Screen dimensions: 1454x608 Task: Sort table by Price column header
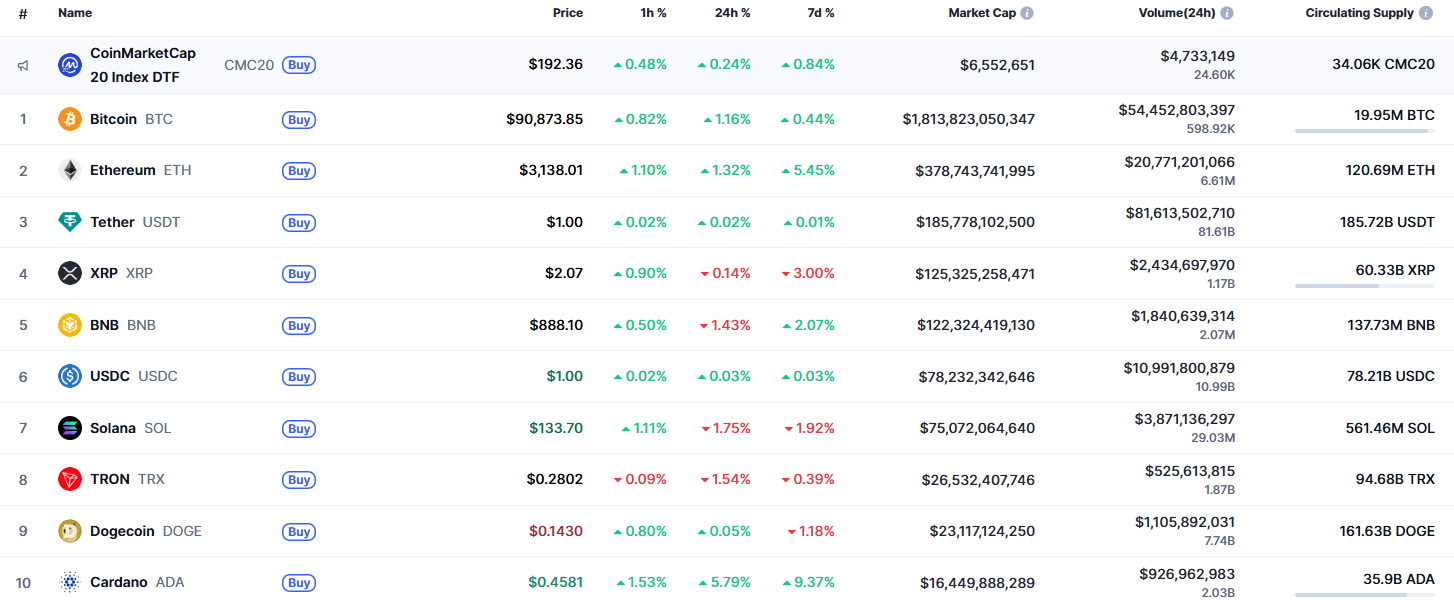point(568,13)
